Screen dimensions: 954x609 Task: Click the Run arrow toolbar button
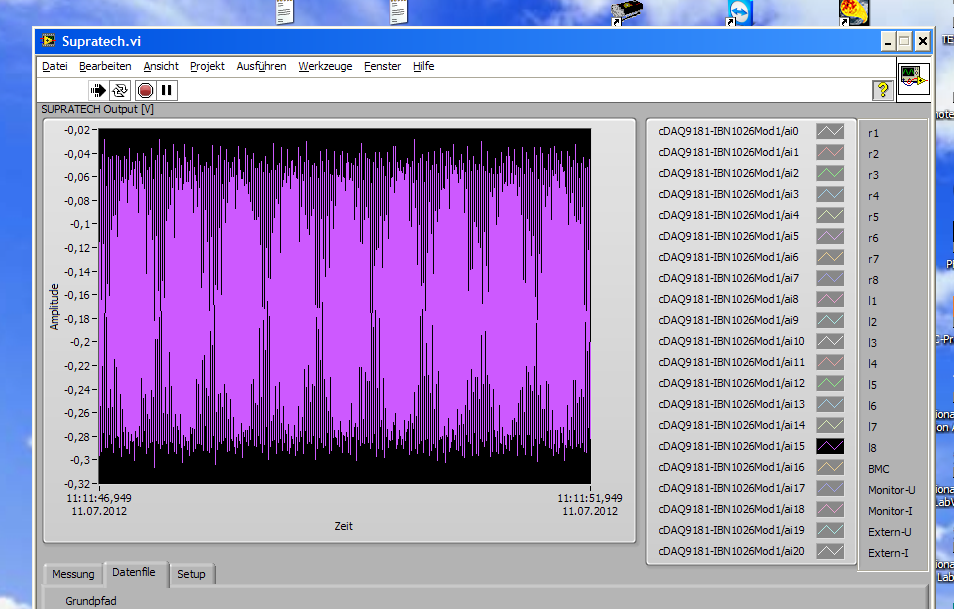tap(97, 91)
